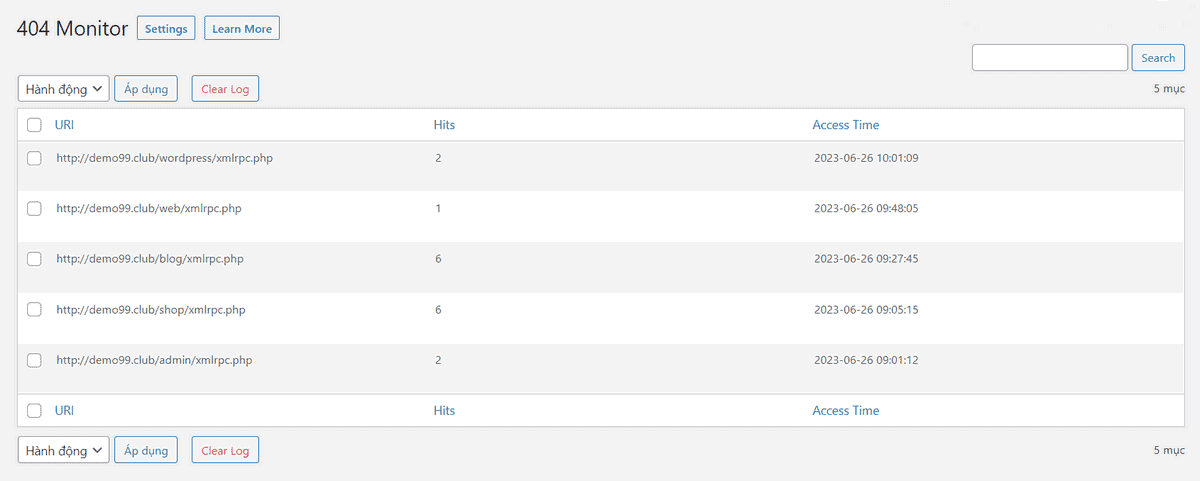Sort by URI column header

click(64, 125)
